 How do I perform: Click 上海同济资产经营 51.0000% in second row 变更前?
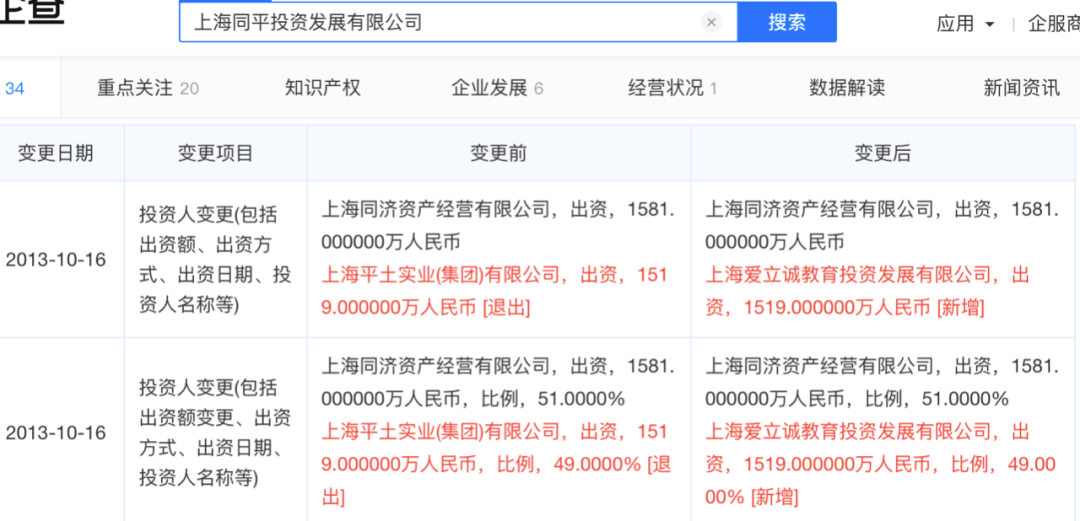point(498,381)
